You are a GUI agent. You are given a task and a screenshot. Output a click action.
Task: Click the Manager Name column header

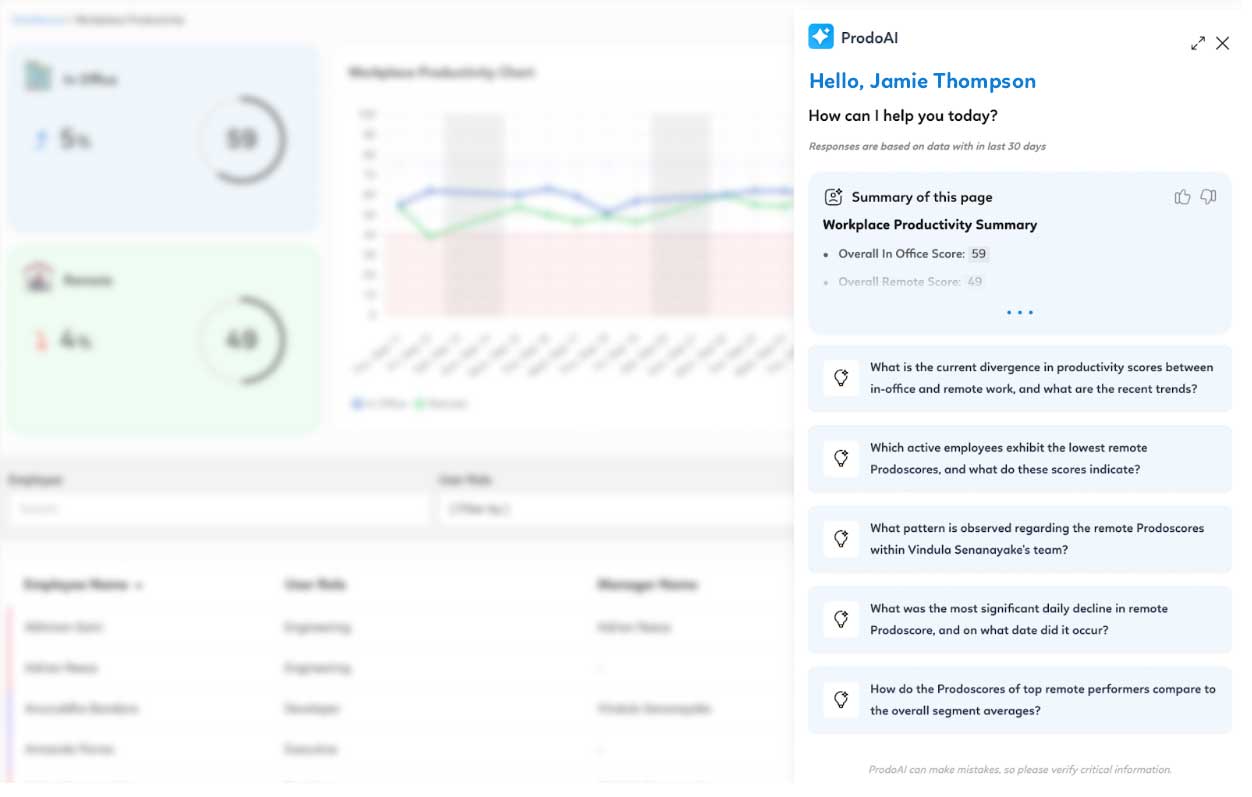(x=647, y=585)
